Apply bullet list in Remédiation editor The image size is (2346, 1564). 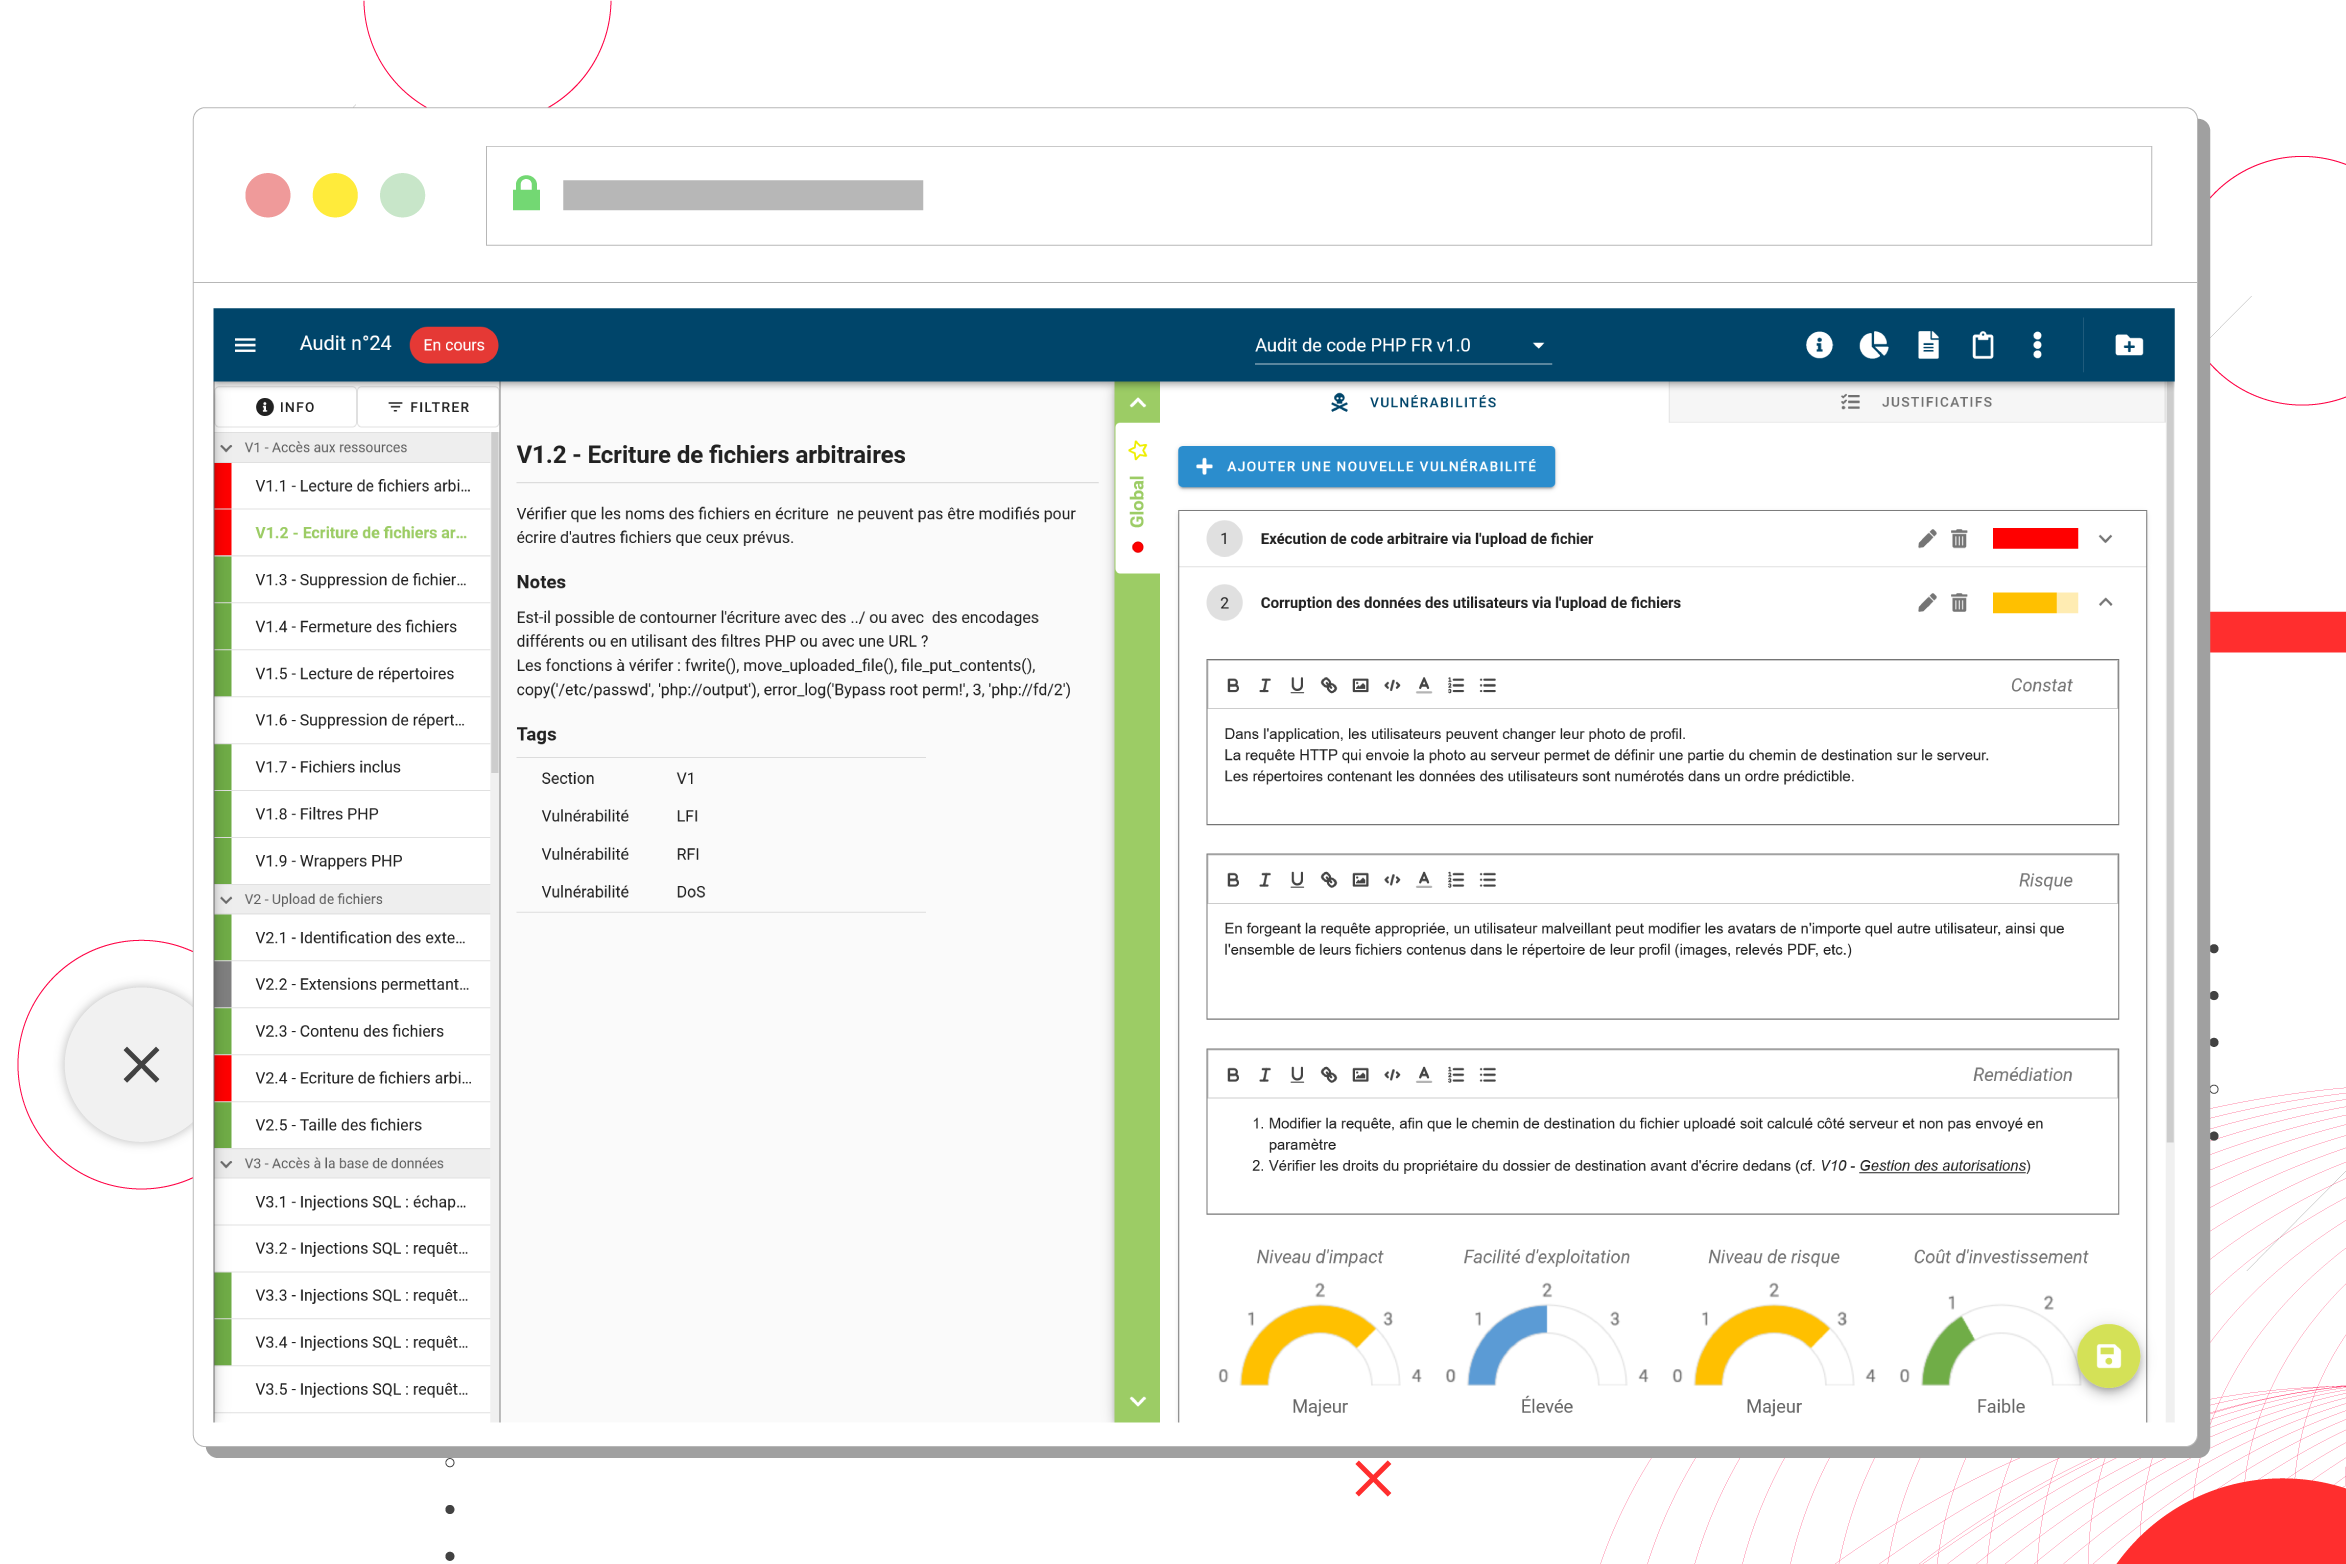(1488, 1075)
